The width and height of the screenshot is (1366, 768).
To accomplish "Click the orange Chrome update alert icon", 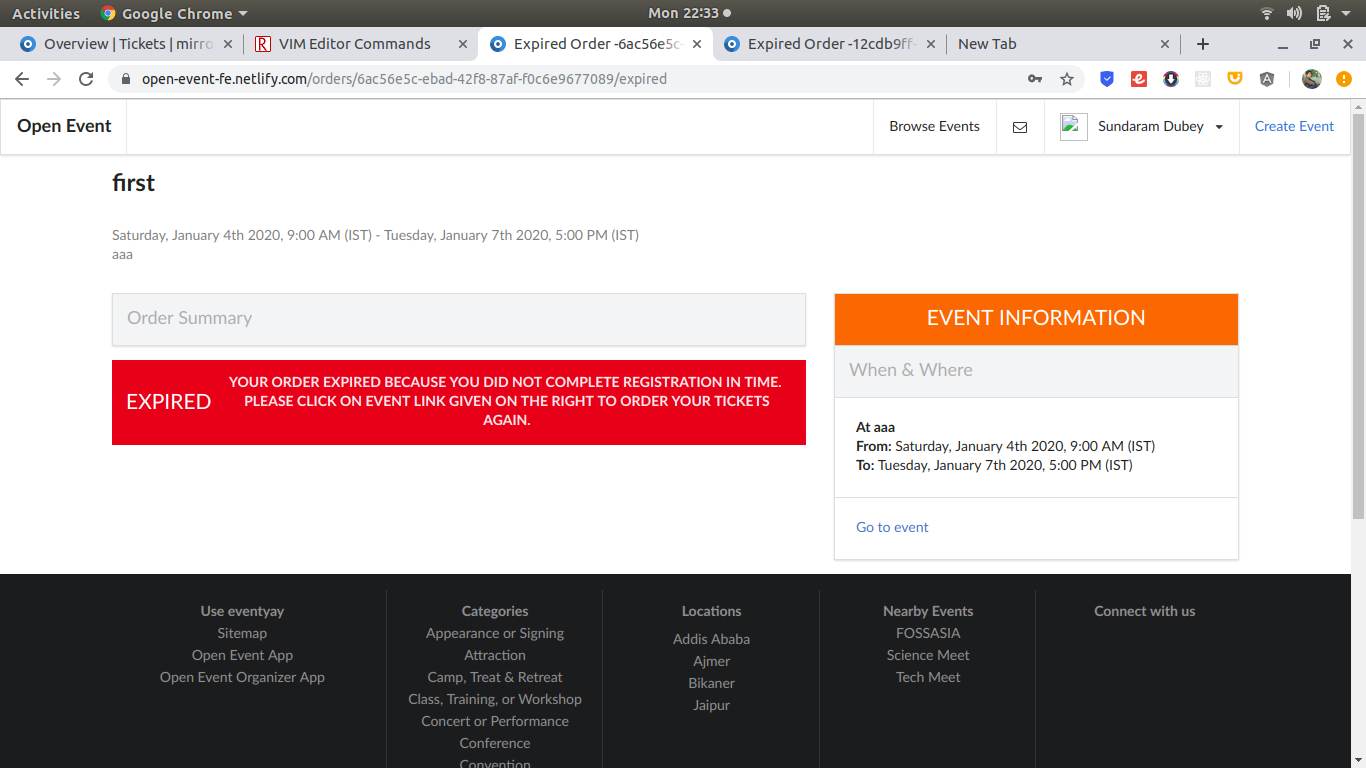I will pos(1344,79).
